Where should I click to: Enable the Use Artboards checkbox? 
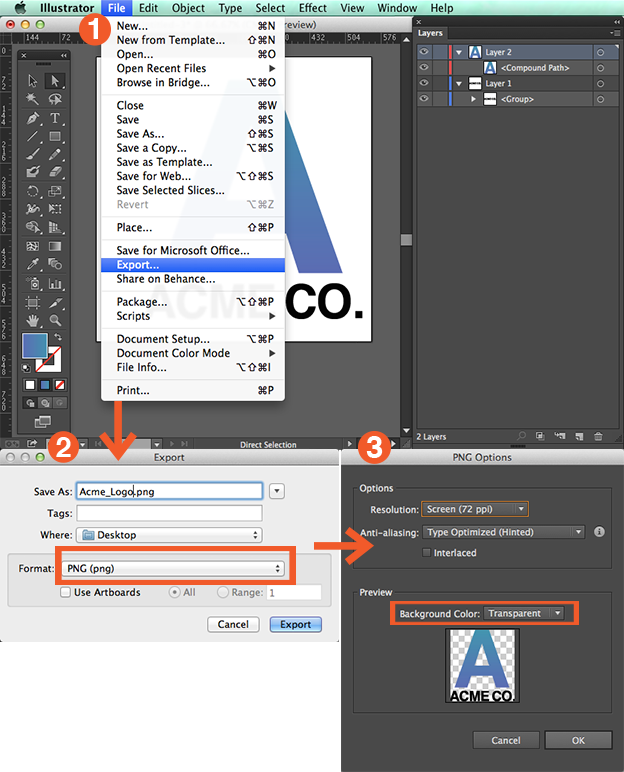click(x=66, y=593)
